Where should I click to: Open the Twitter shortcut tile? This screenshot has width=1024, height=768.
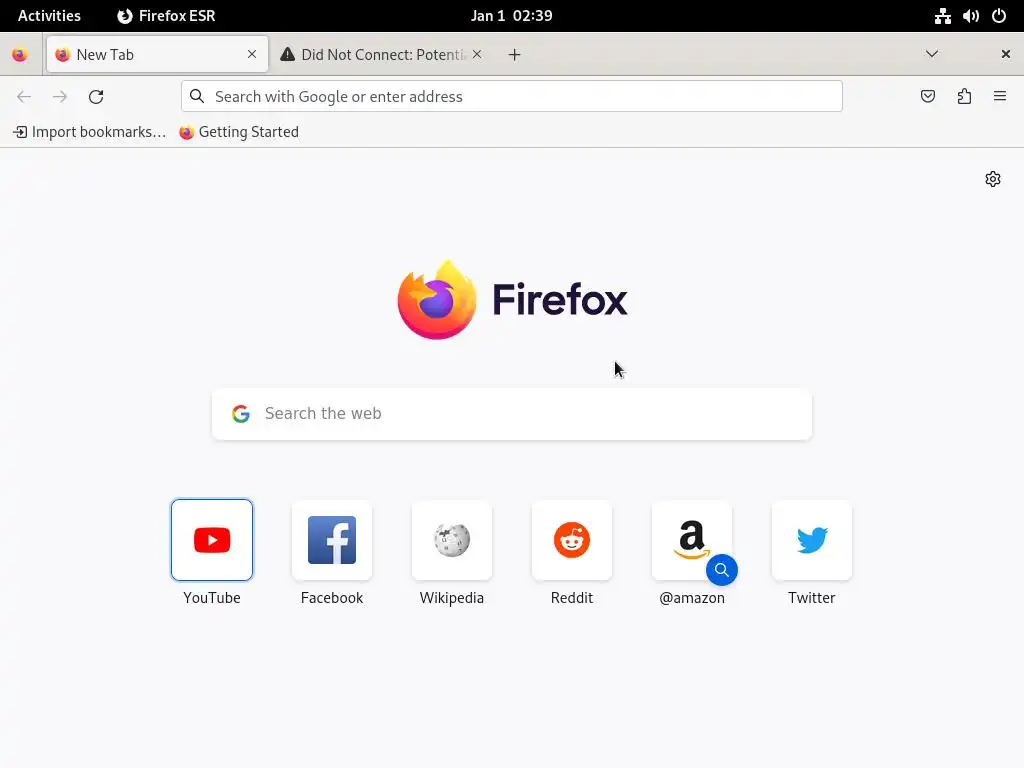click(x=812, y=540)
